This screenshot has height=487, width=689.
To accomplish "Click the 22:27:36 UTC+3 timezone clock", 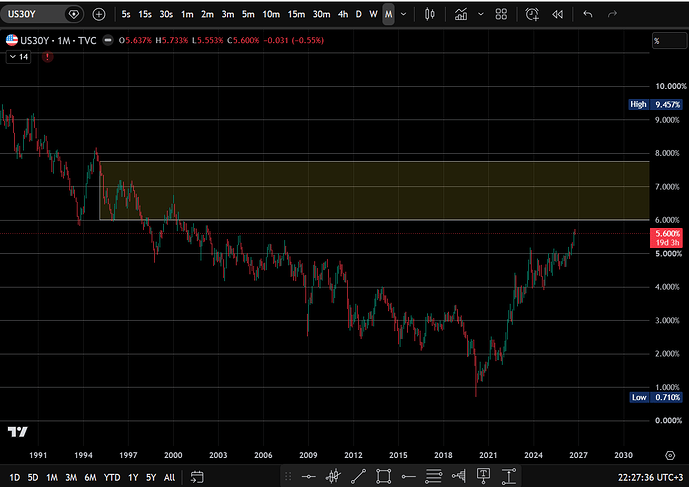I will (x=650, y=477).
